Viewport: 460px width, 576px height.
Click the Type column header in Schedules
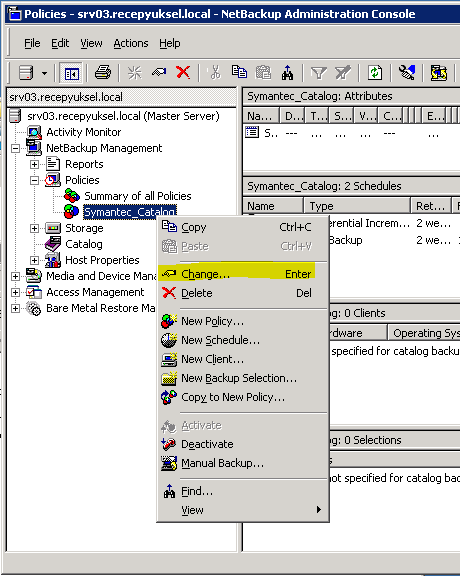[x=357, y=206]
